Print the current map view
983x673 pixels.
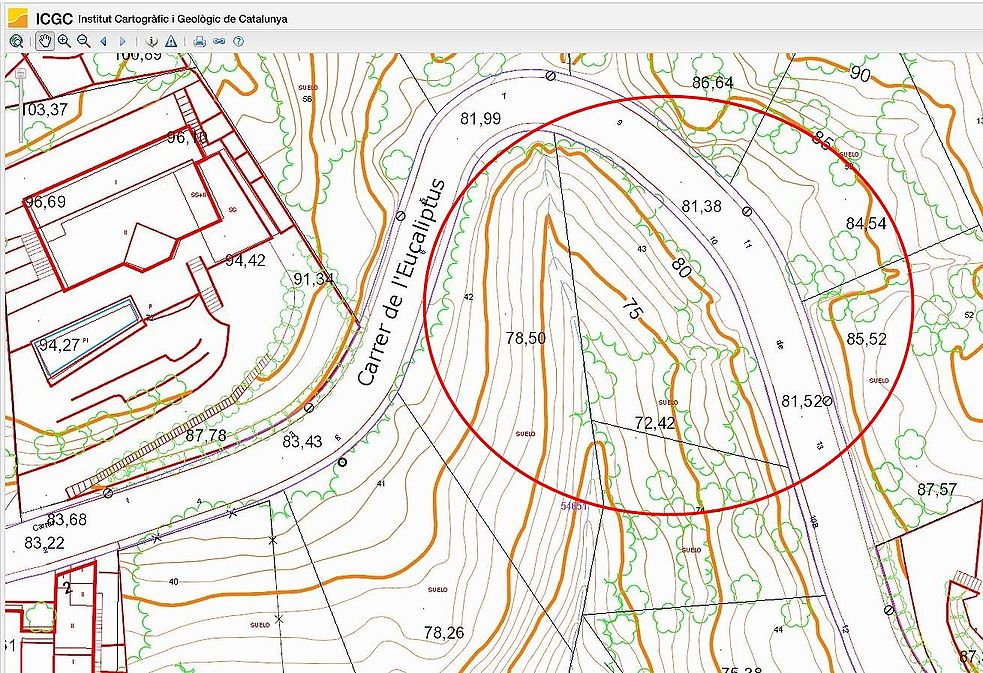click(199, 41)
